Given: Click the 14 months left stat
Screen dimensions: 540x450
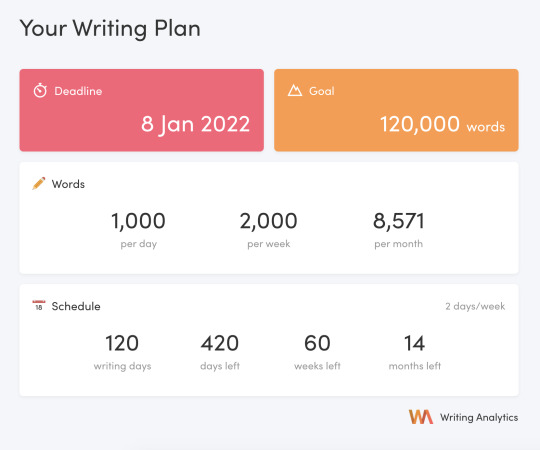Looking at the screenshot, I should pyautogui.click(x=415, y=352).
